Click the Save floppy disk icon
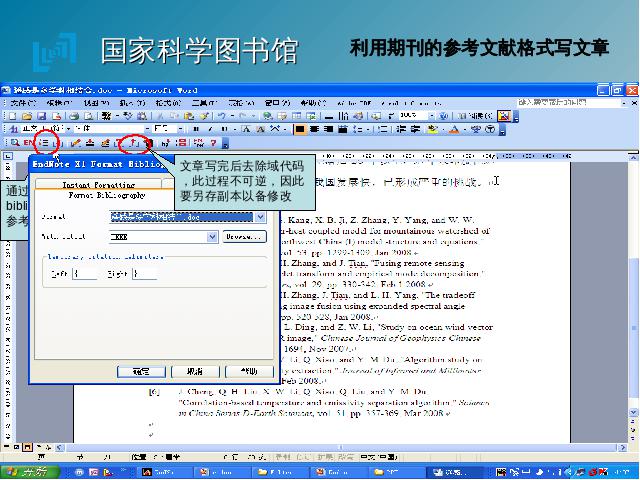This screenshot has height=480, width=640. point(42,116)
